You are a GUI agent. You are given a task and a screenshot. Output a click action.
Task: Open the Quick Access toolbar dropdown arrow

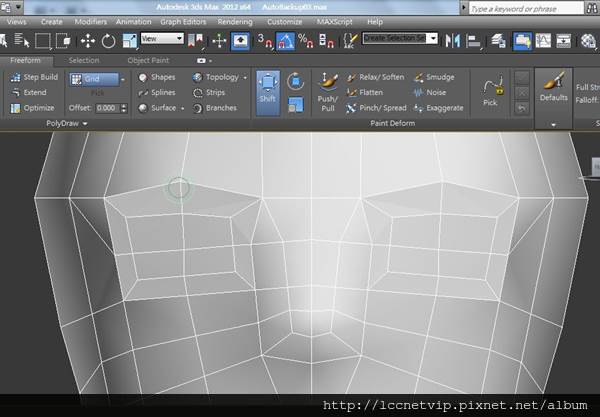click(x=18, y=8)
